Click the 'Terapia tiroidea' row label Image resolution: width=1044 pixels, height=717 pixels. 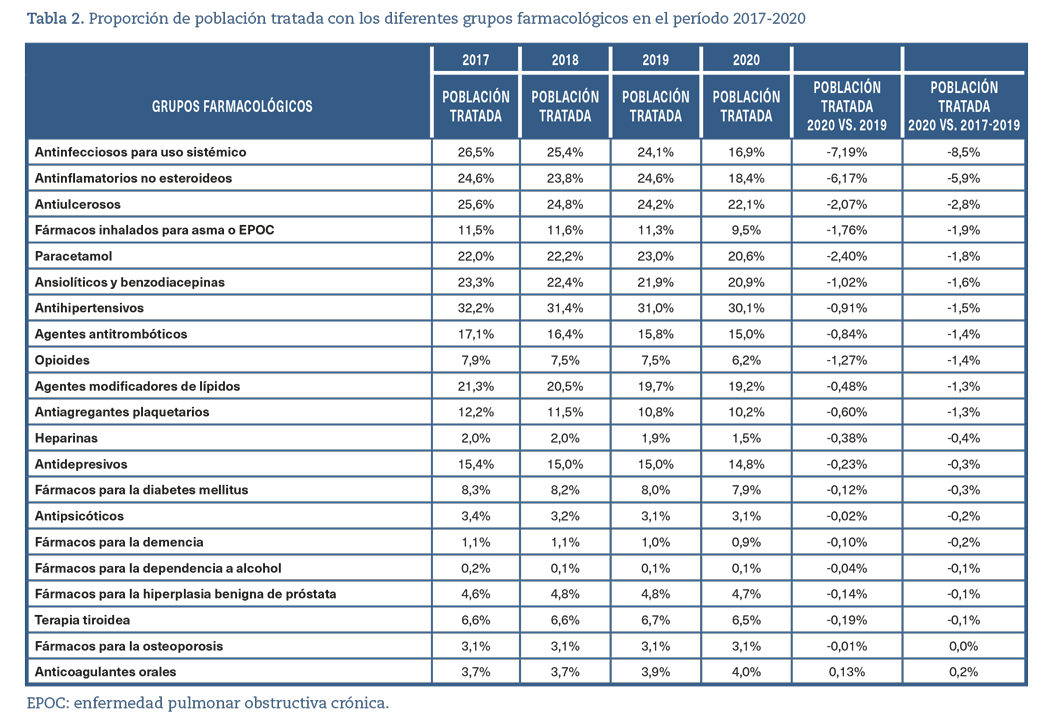click(83, 620)
